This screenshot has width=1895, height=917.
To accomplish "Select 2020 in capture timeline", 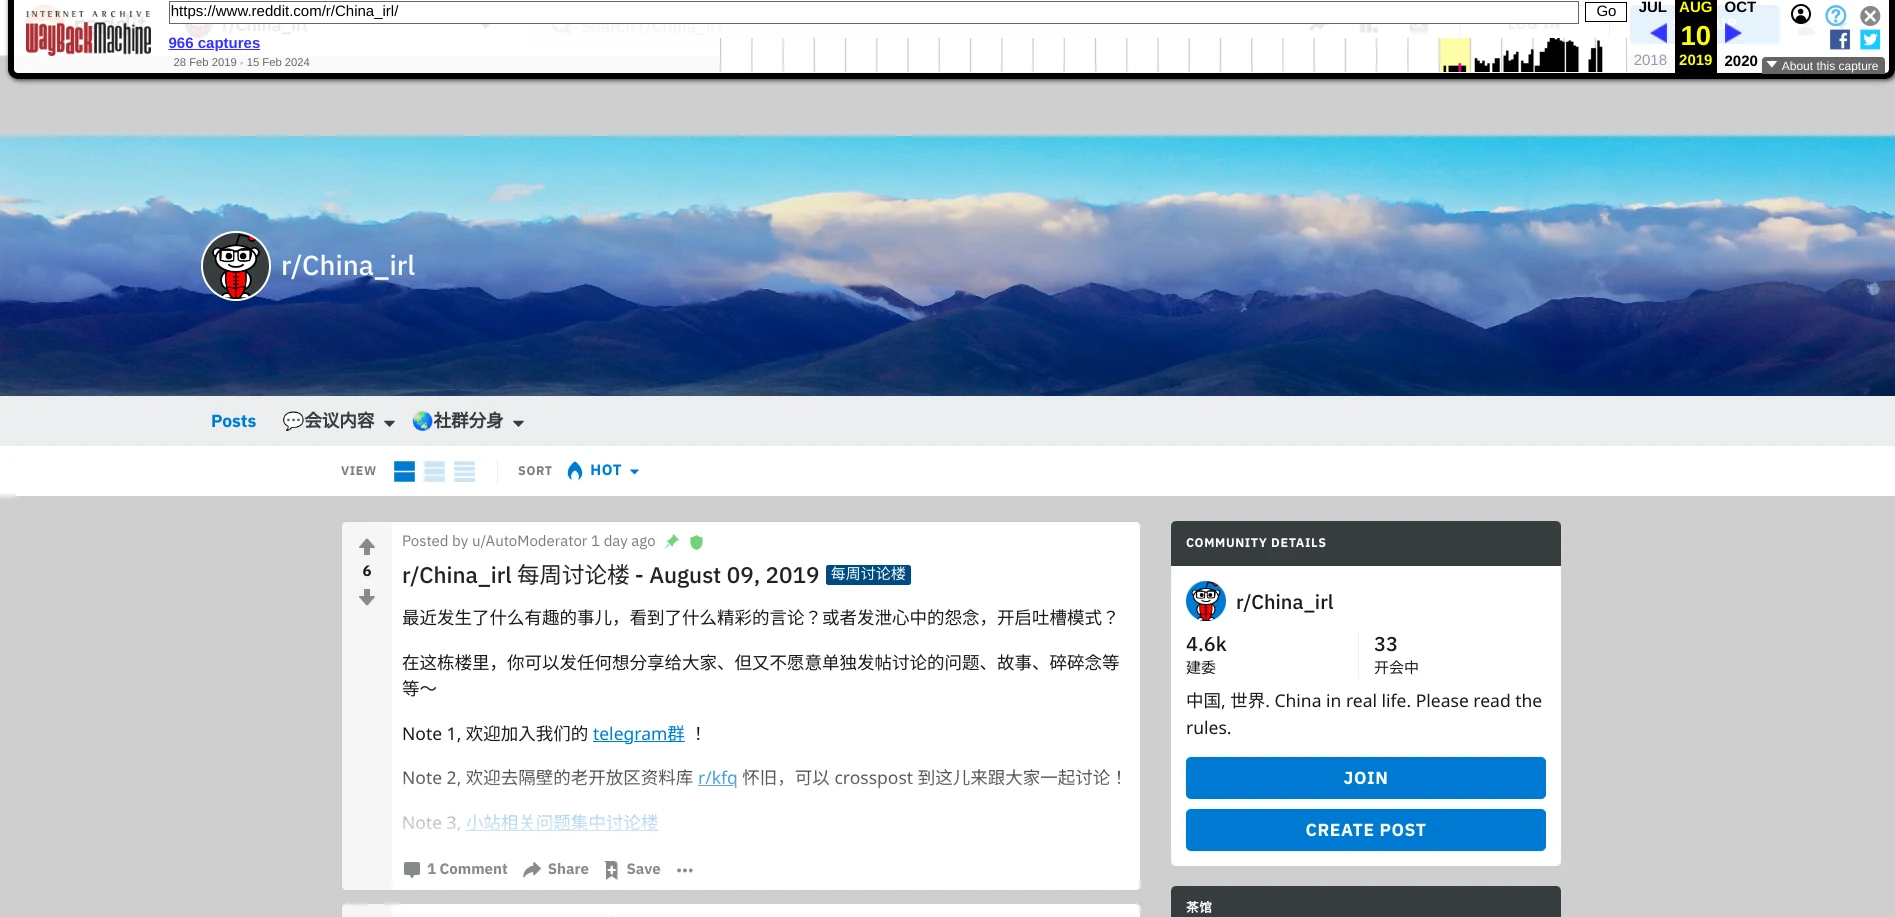I will click(x=1741, y=60).
